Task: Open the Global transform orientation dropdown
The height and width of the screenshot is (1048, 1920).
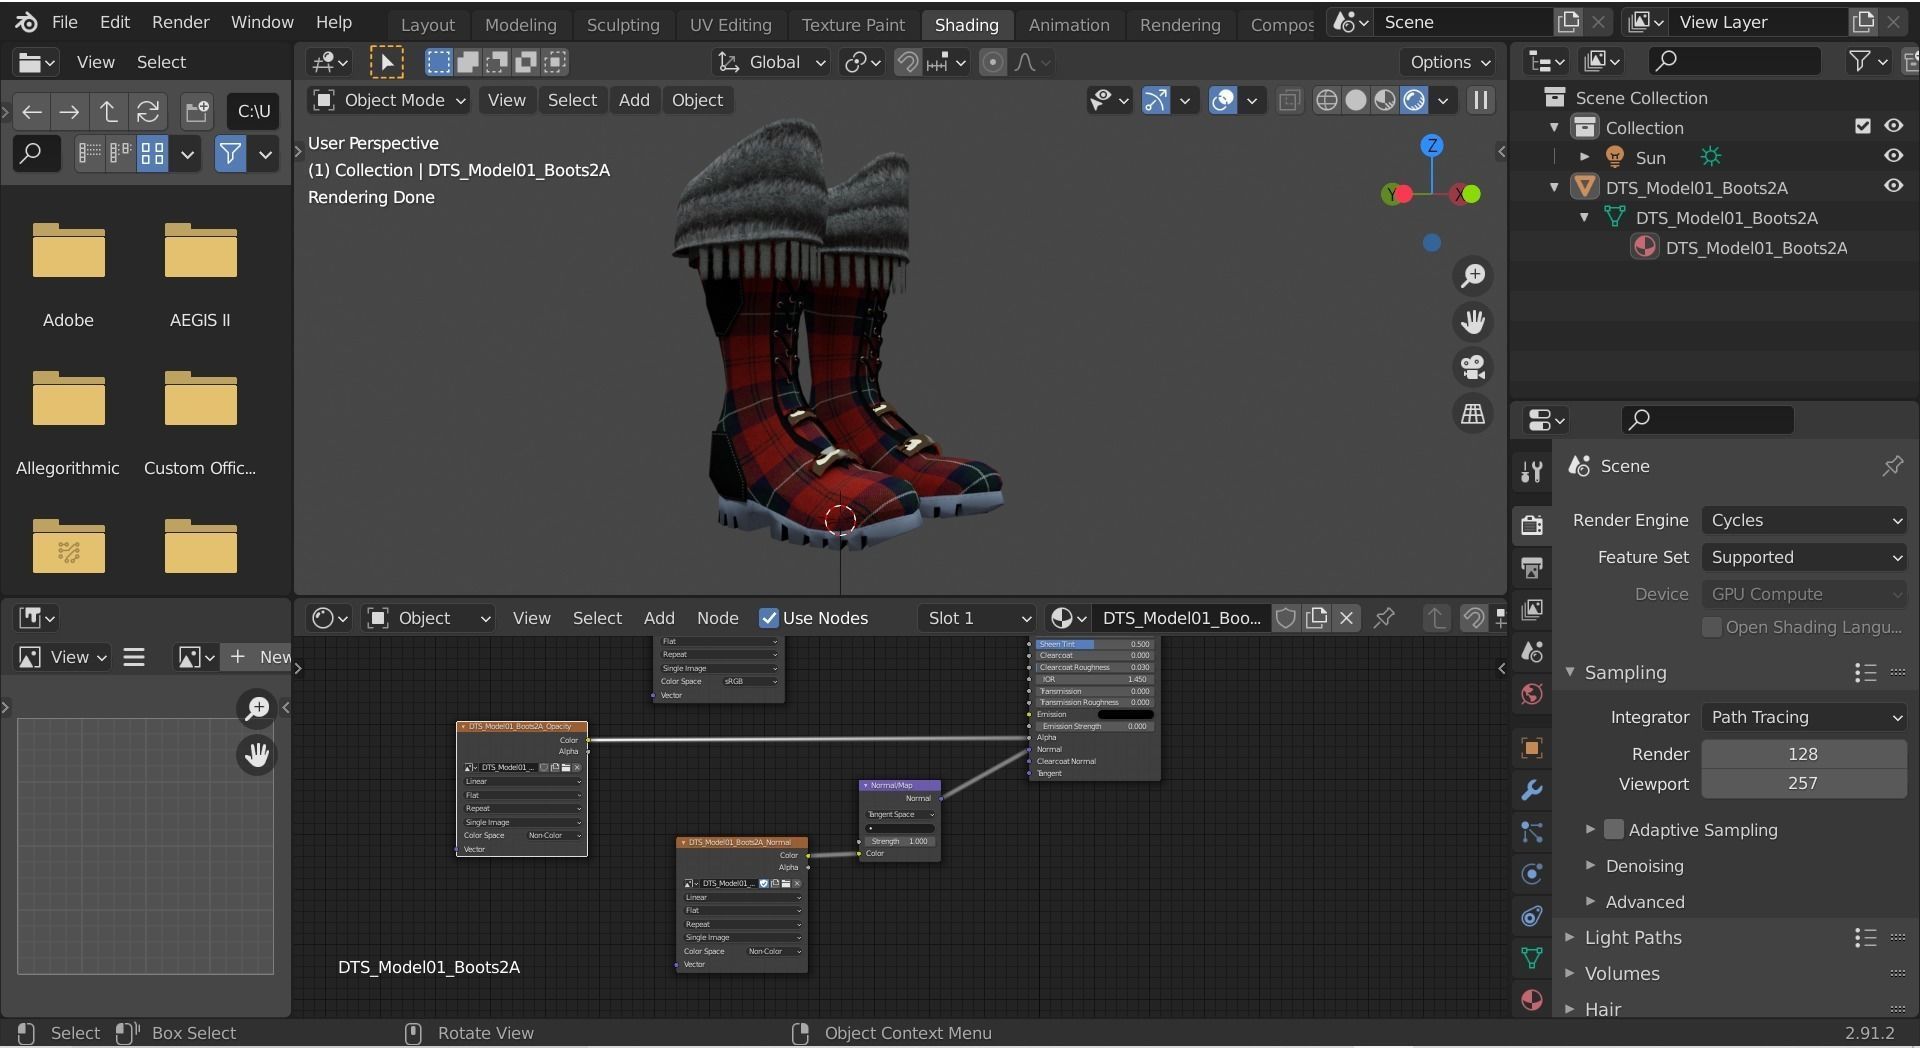Action: click(x=771, y=62)
